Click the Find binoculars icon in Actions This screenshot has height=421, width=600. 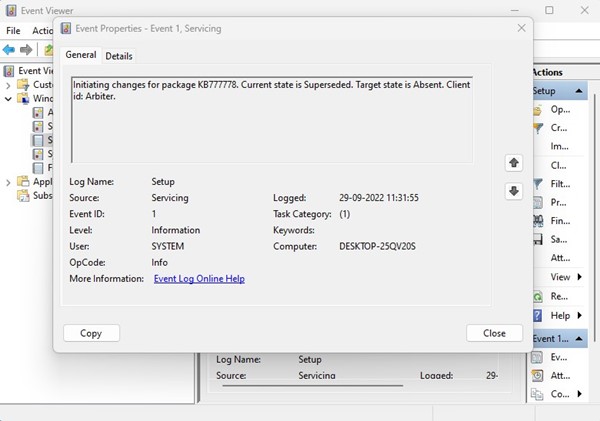coord(538,221)
